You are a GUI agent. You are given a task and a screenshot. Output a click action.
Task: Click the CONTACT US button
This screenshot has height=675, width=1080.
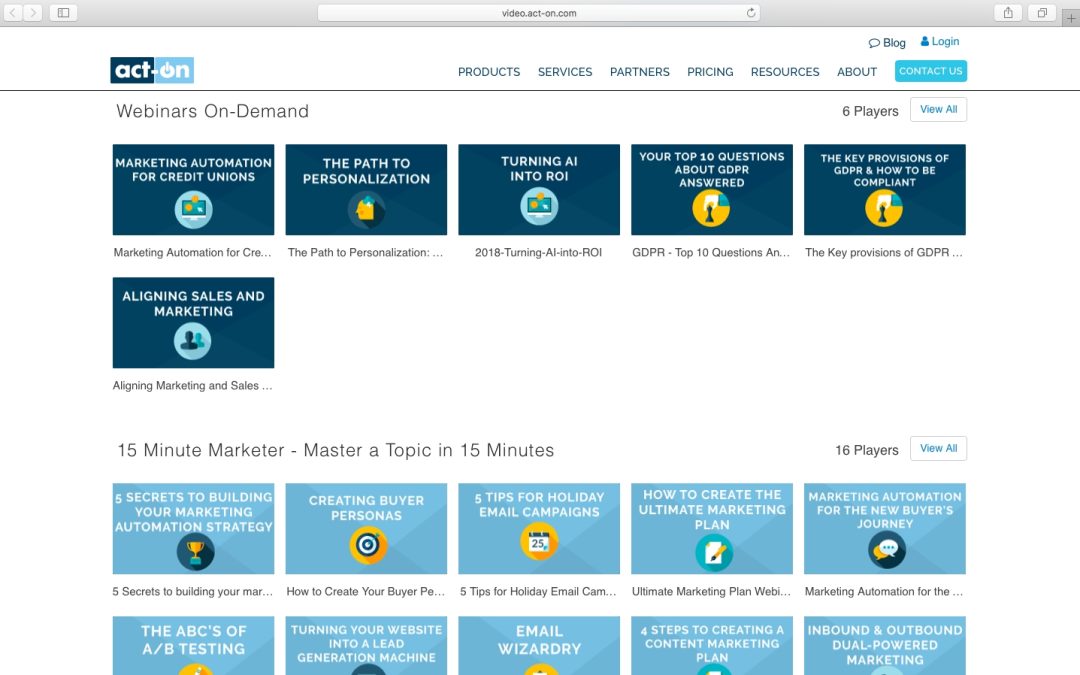tap(931, 71)
